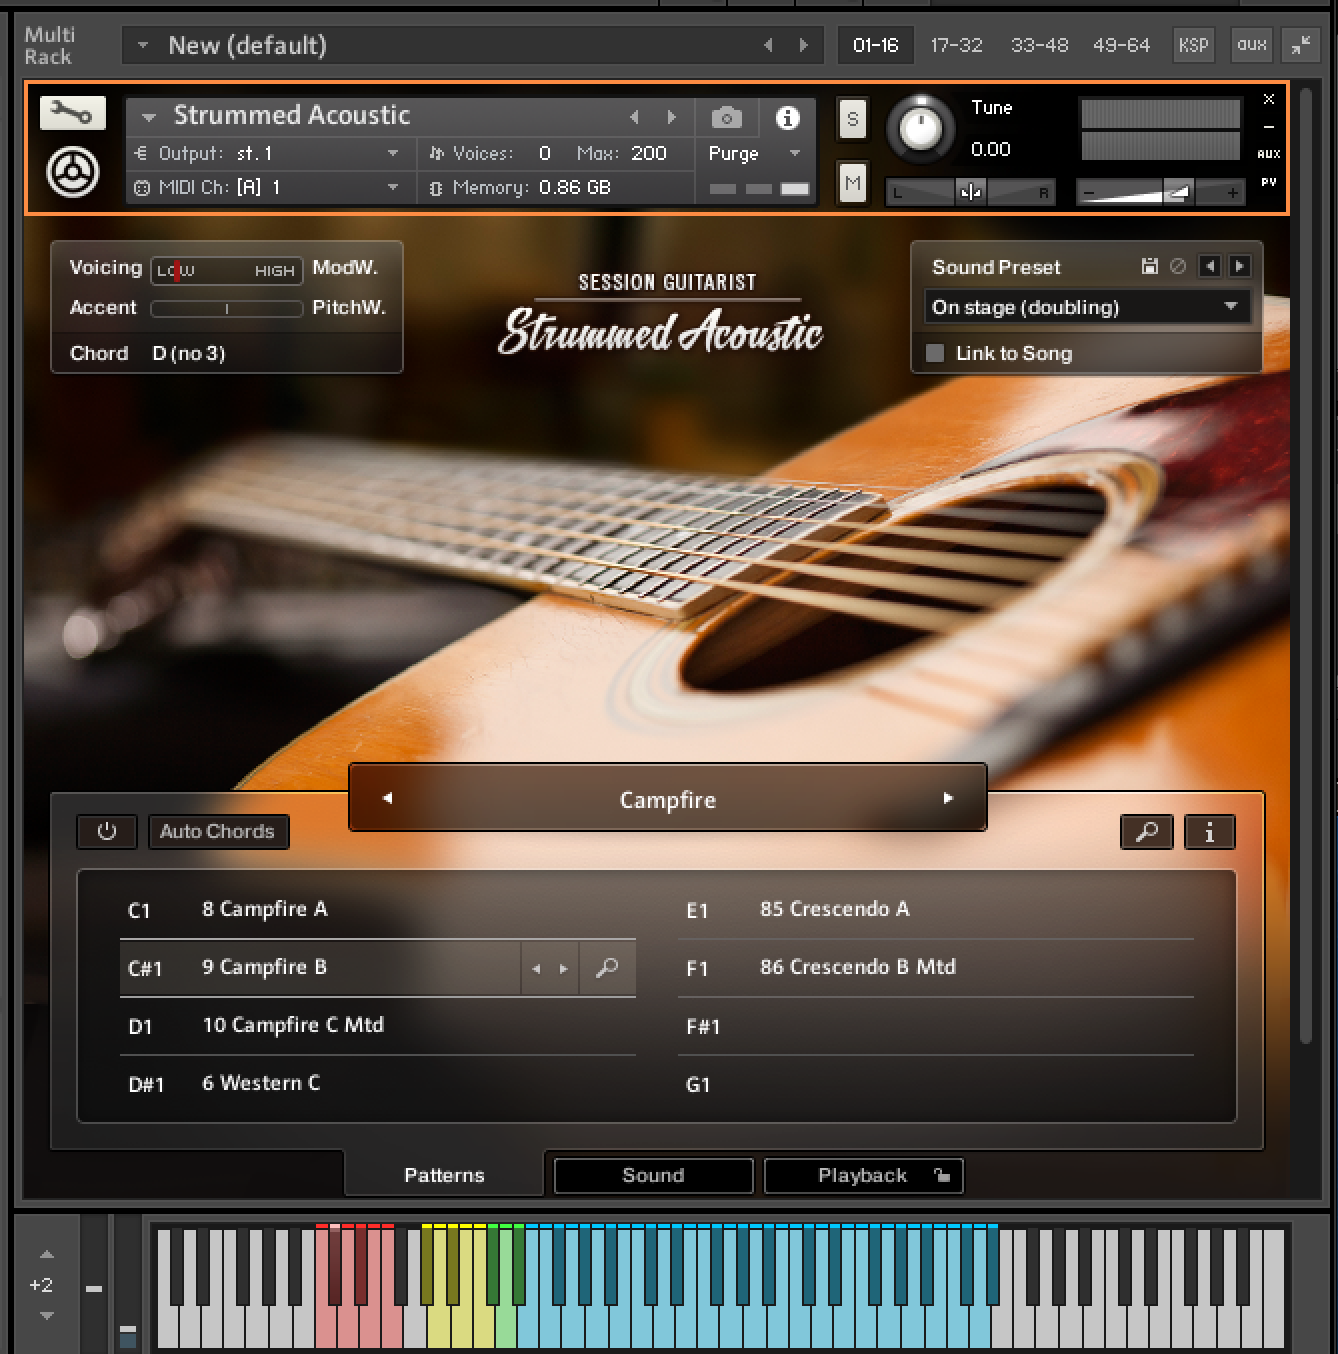Toggle the aux sends panel button

tap(1251, 45)
